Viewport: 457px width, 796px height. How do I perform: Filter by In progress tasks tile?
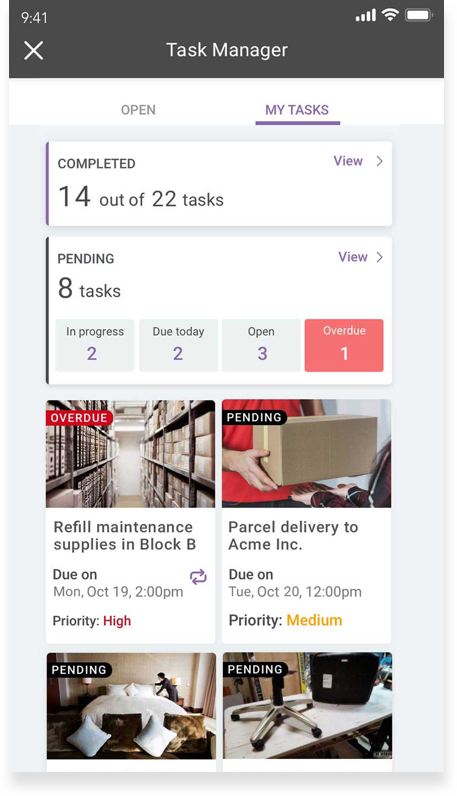coord(94,345)
